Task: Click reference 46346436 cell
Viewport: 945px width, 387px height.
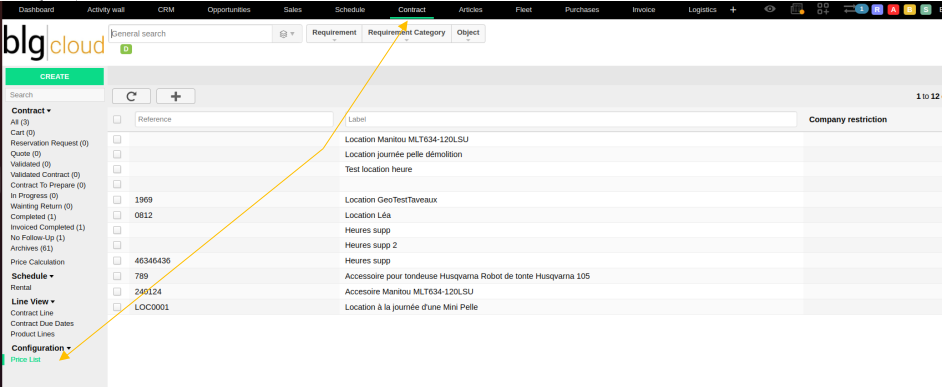Action: [152, 261]
